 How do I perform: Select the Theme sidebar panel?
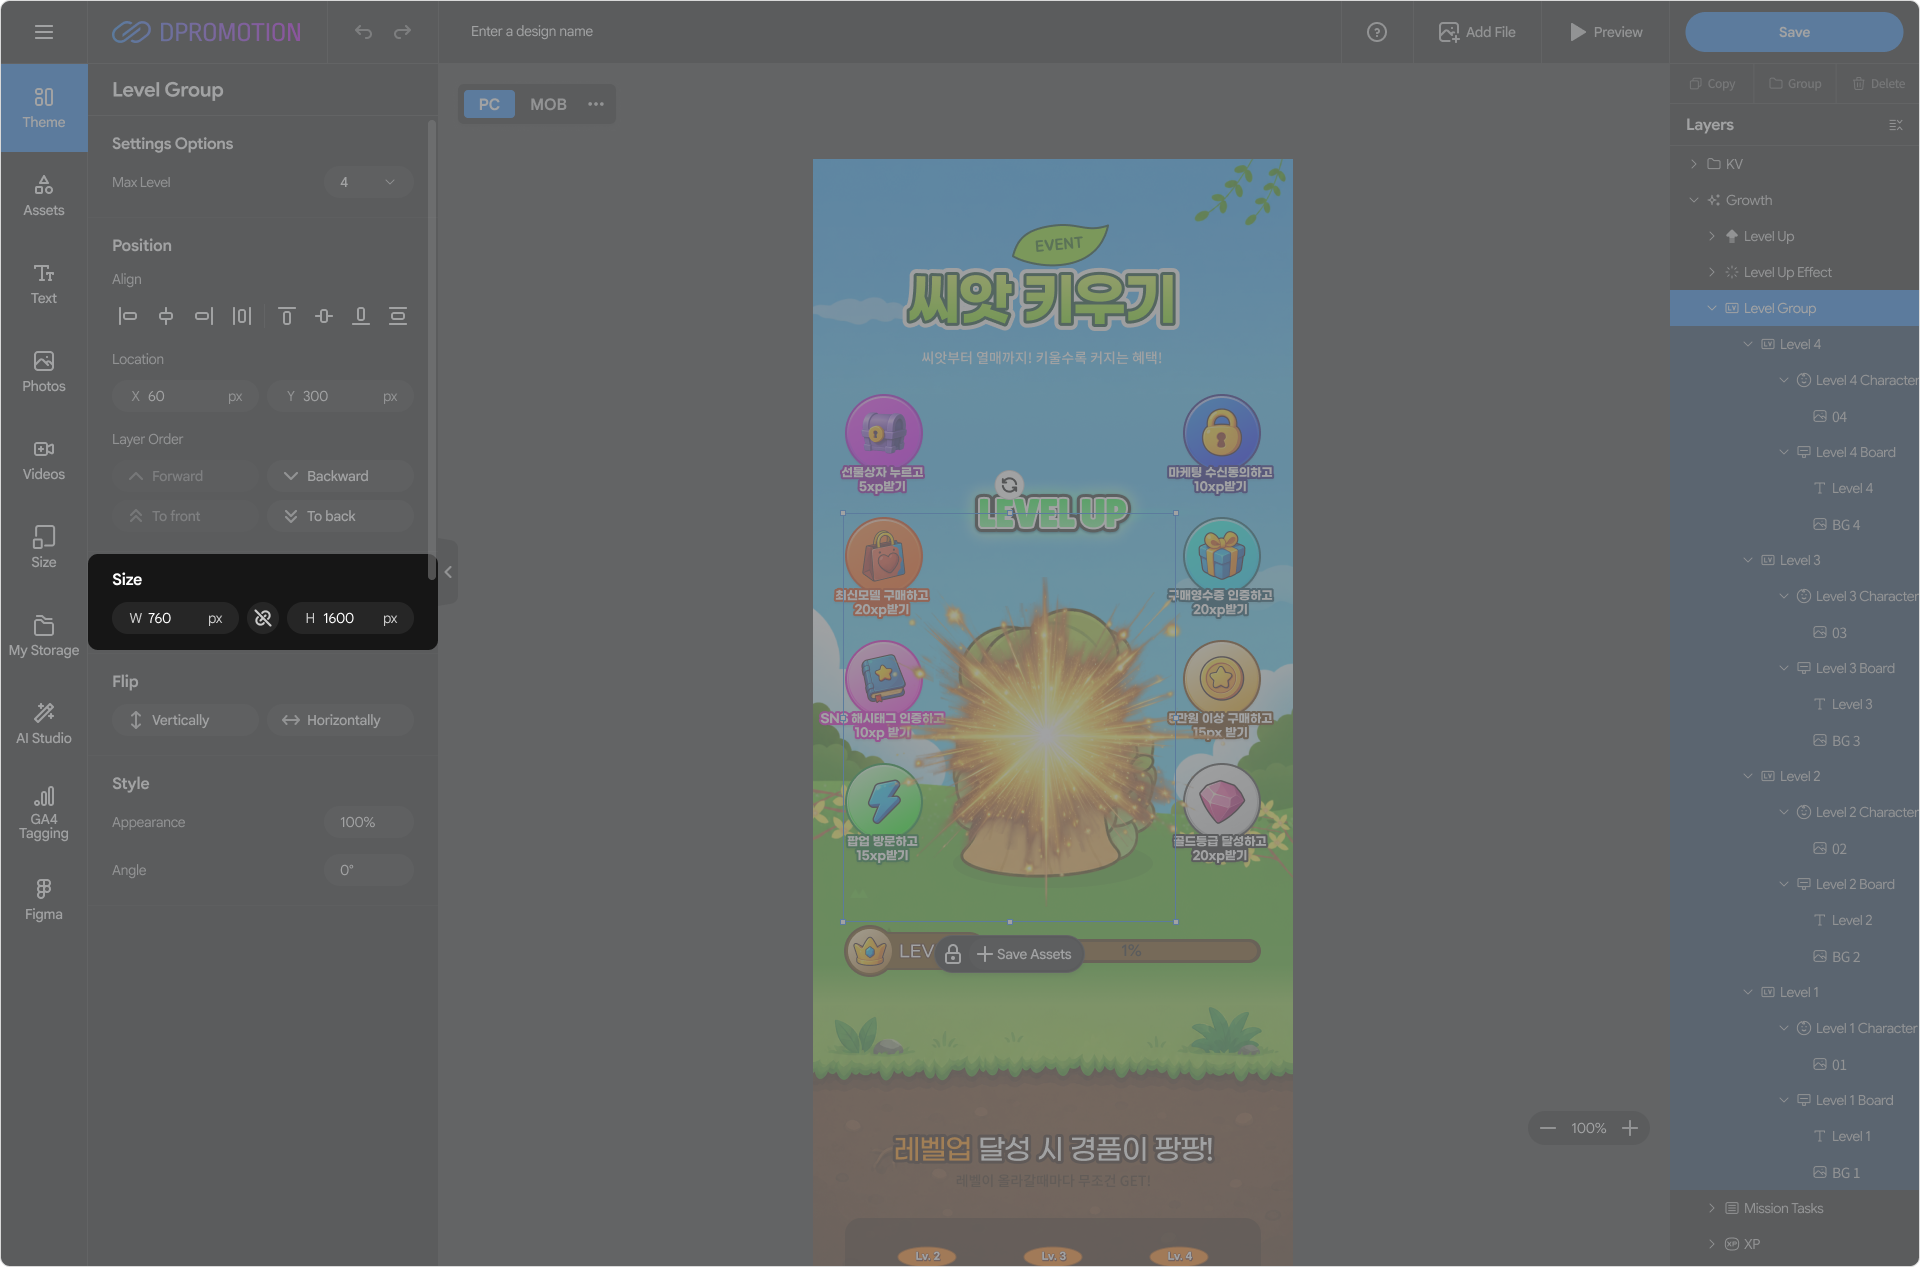[44, 108]
